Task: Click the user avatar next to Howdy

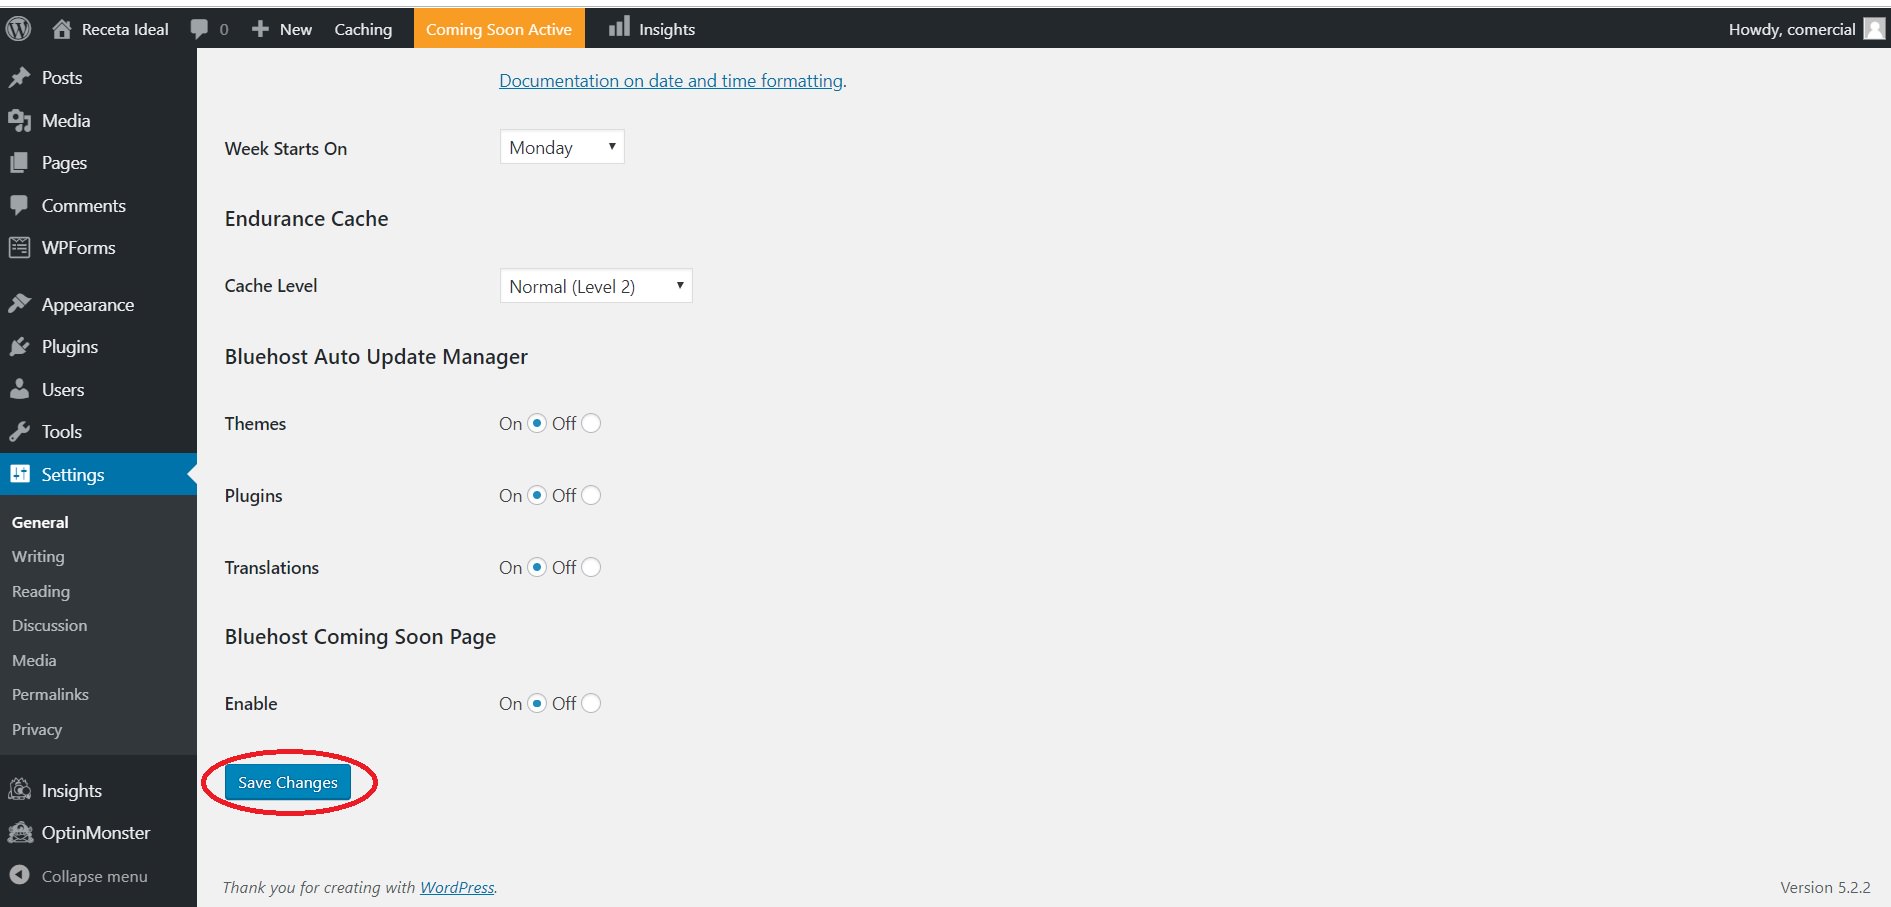Action: pyautogui.click(x=1874, y=29)
